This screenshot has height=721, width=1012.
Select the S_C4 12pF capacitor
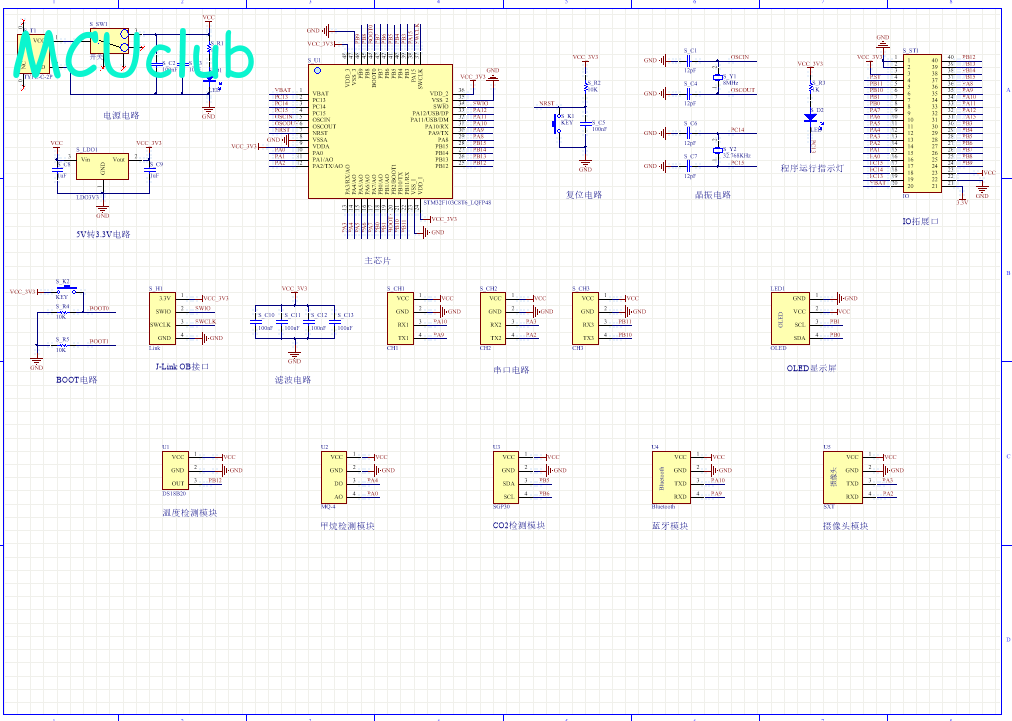point(689,94)
